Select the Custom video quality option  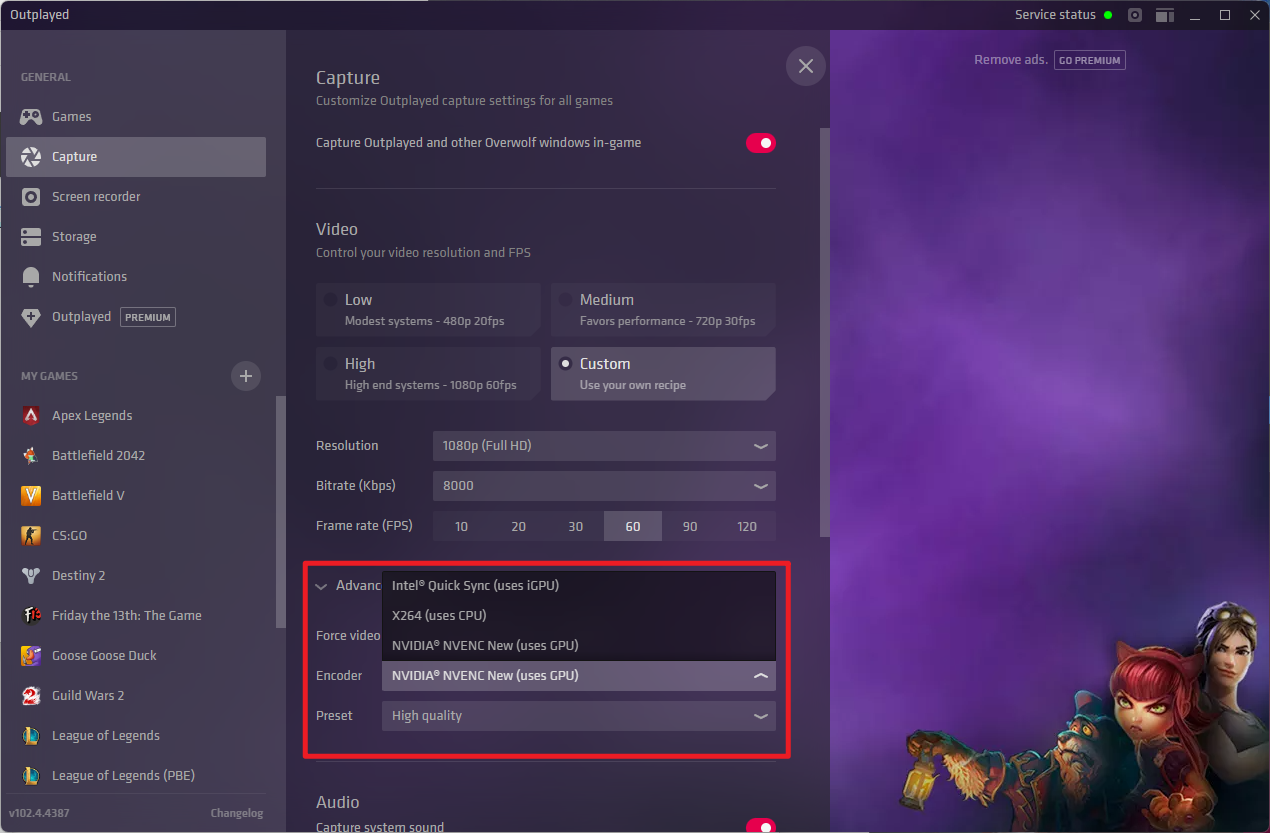click(663, 374)
